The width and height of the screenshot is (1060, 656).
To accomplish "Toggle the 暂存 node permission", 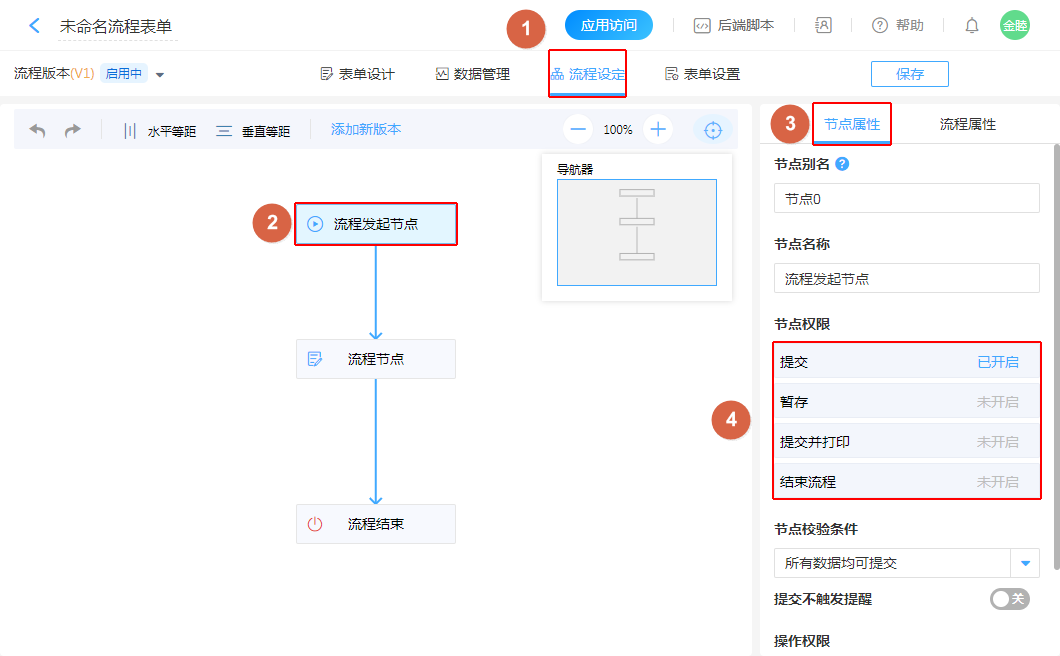I will tap(997, 402).
